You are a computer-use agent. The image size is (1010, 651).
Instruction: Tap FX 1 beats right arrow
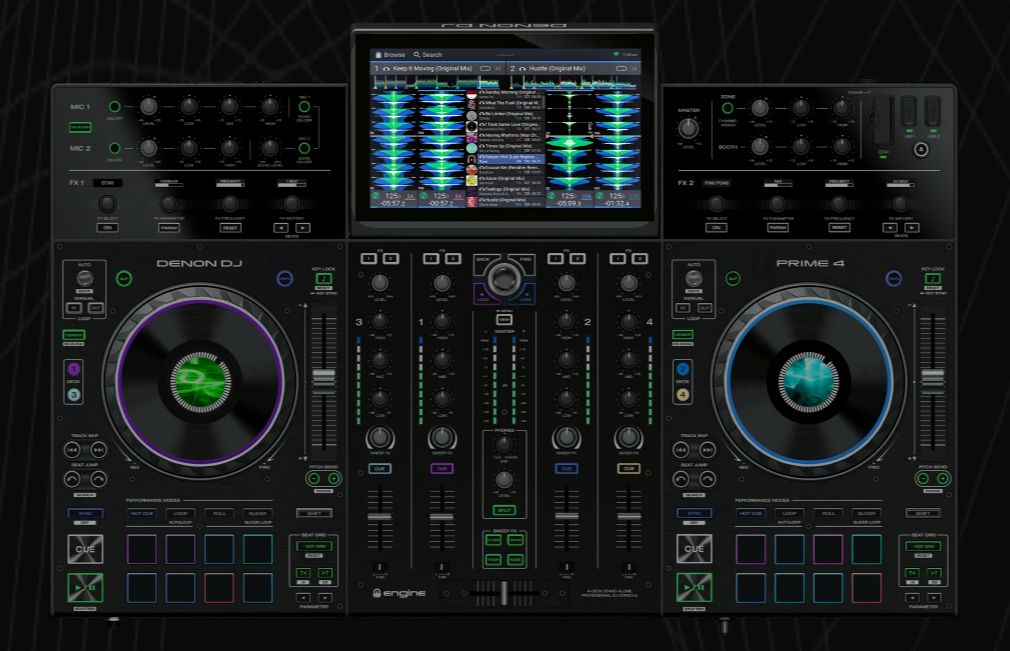[303, 227]
